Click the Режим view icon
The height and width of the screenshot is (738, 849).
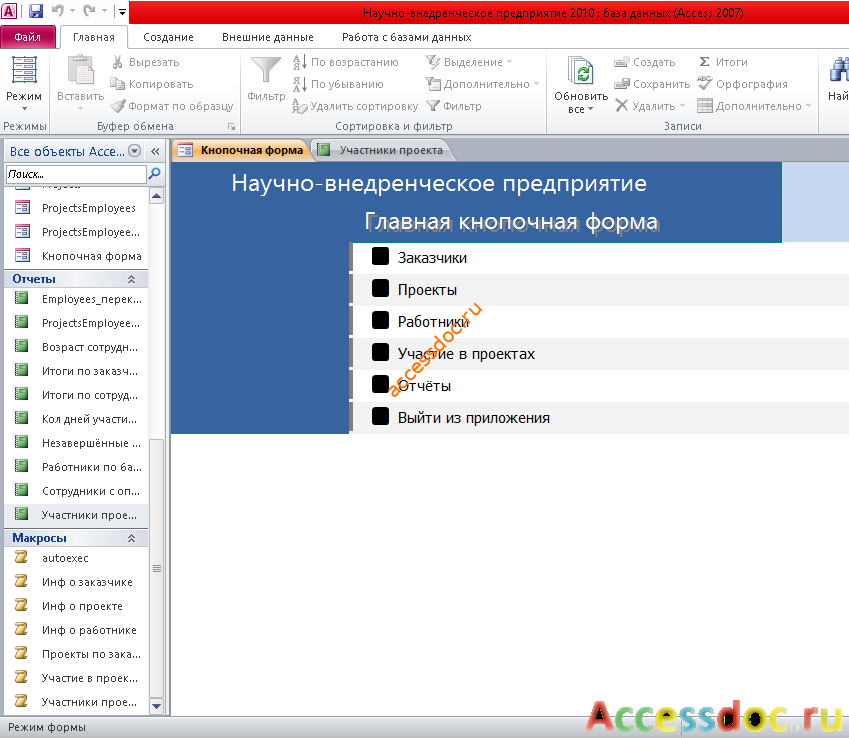tap(24, 70)
